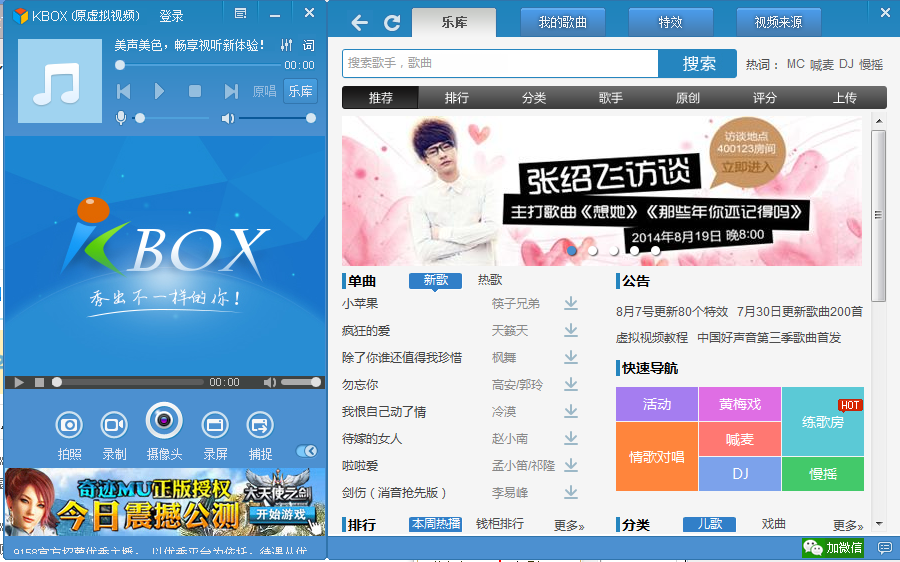Image resolution: width=900 pixels, height=562 pixels.
Task: Open the 虚拟视频教程 announcement link
Action: (651, 338)
